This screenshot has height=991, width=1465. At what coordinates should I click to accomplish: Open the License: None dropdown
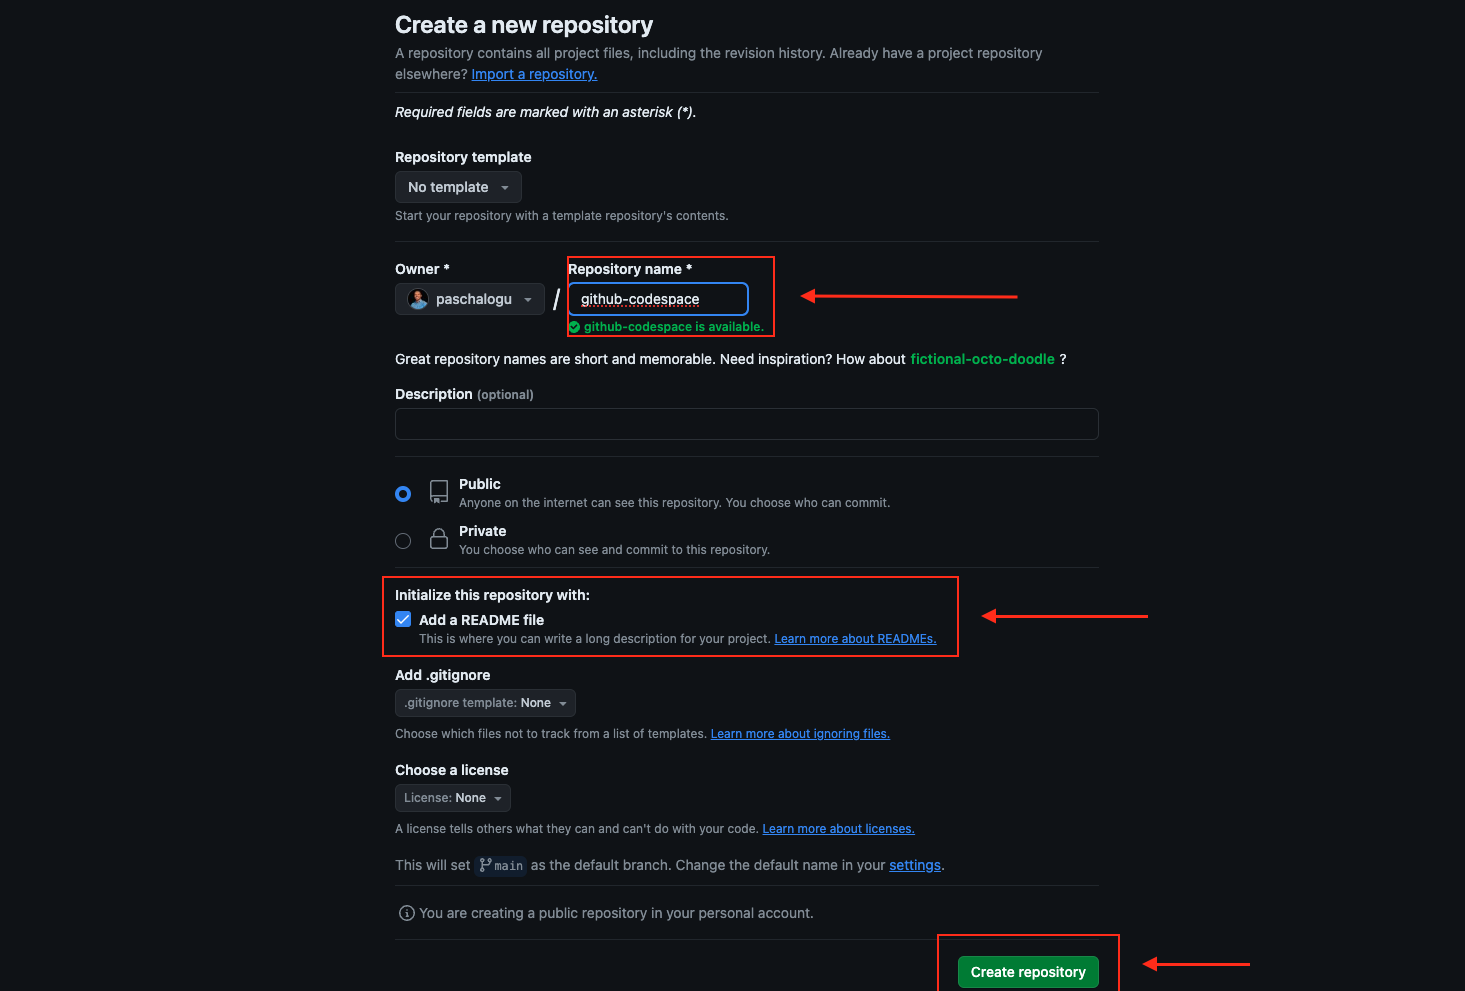point(452,797)
